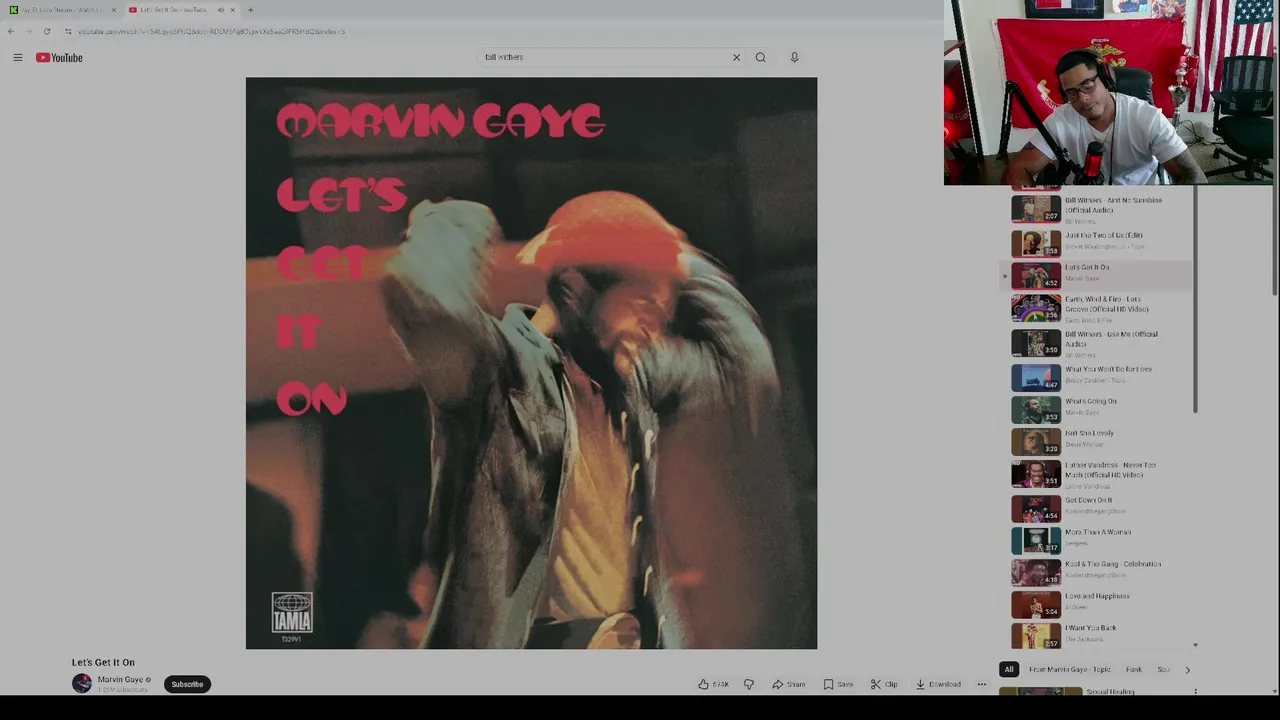Open a new browser tab
The width and height of the screenshot is (1280, 720).
point(250,10)
